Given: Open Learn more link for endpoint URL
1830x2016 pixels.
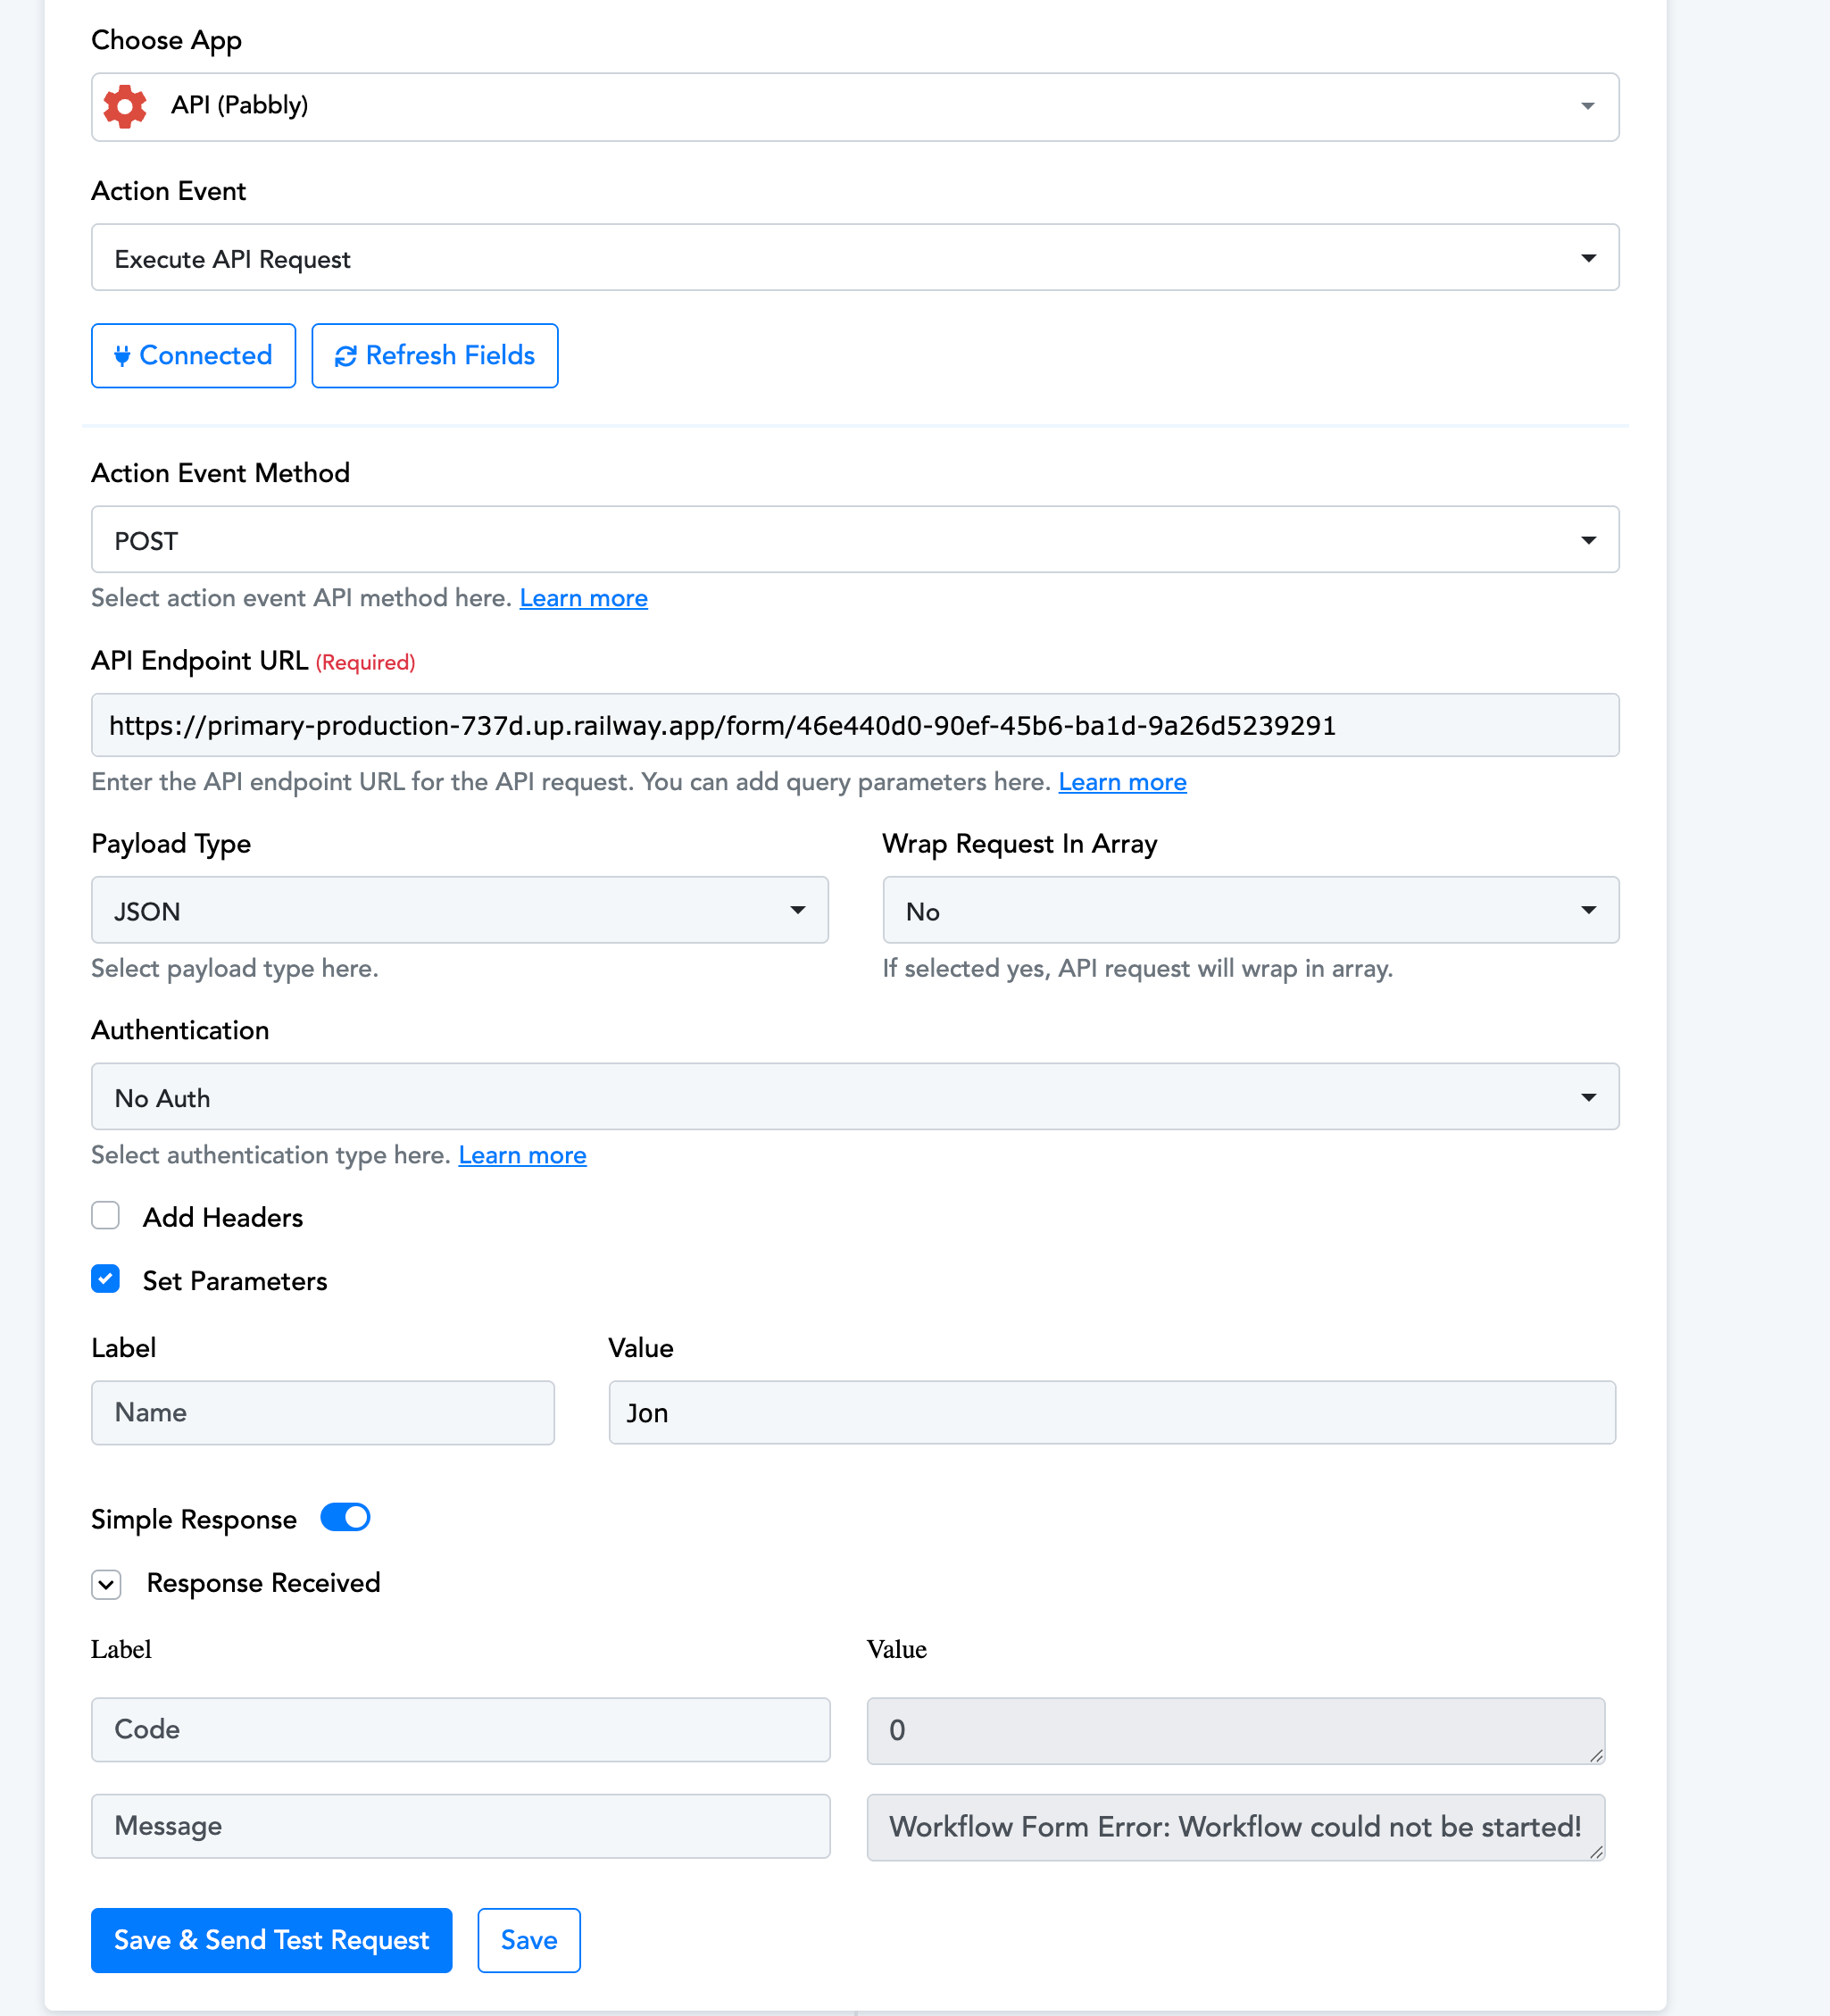Looking at the screenshot, I should (x=1122, y=782).
